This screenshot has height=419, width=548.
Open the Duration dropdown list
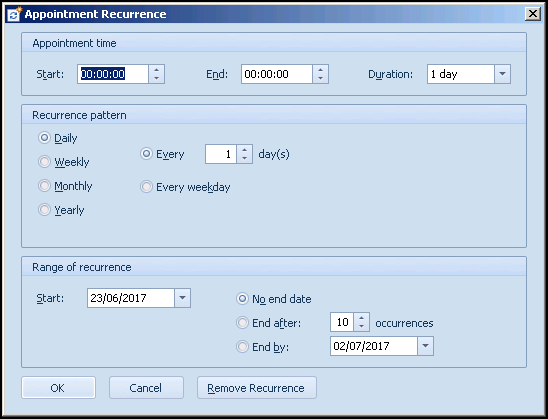tap(503, 74)
